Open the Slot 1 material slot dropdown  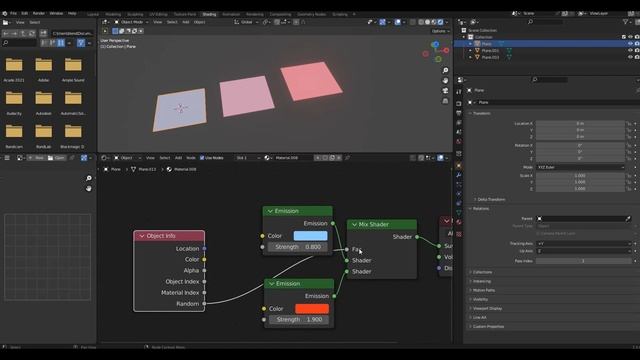tap(248, 158)
